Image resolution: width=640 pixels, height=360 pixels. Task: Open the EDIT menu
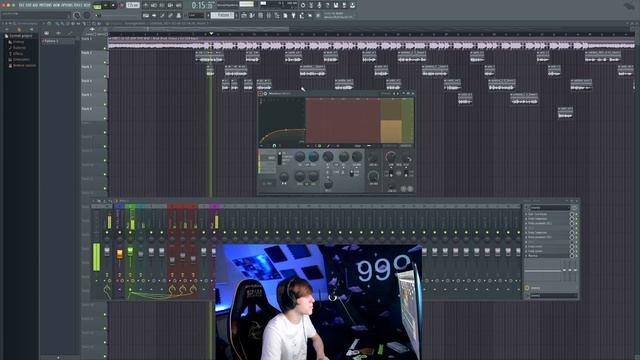28,5
